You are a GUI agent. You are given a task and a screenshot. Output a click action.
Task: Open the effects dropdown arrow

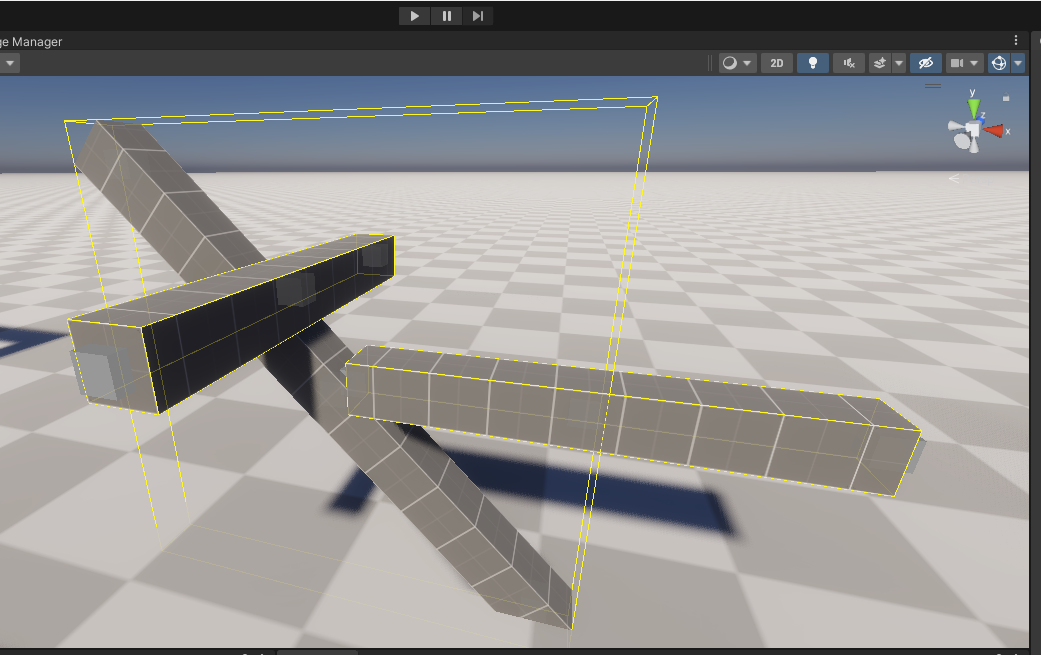(x=898, y=62)
